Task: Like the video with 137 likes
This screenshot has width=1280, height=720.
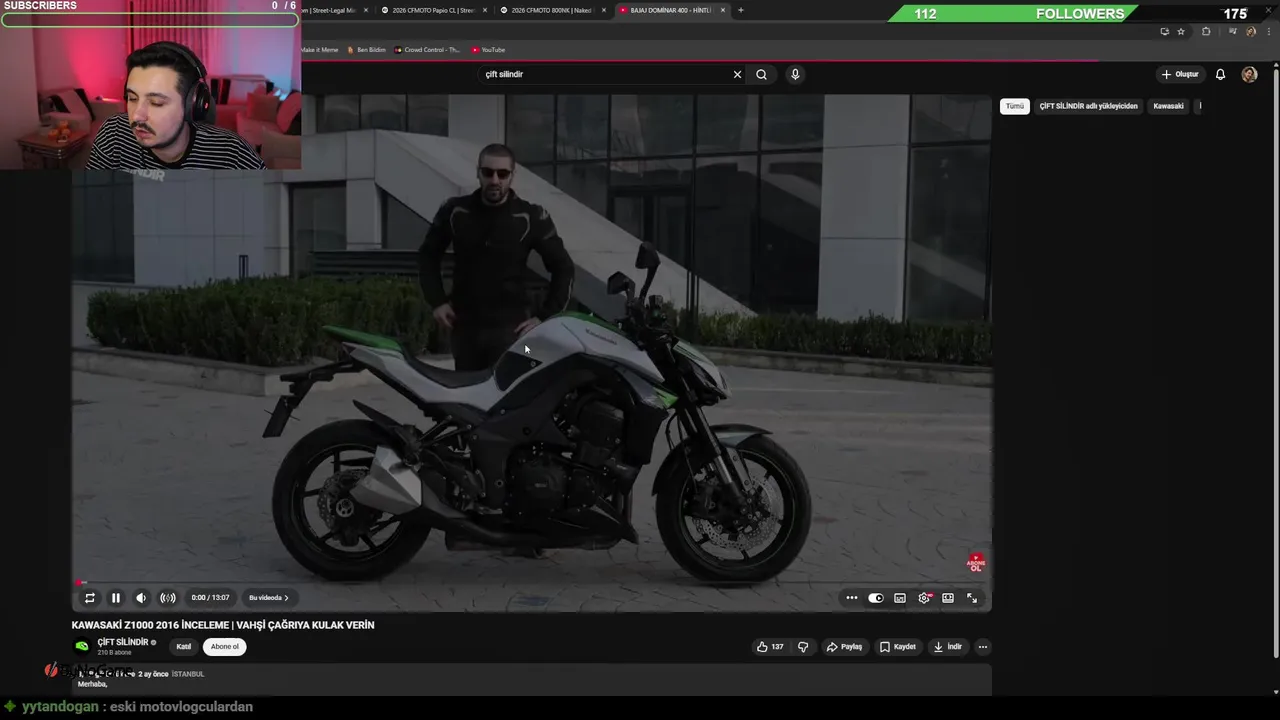Action: [x=770, y=647]
